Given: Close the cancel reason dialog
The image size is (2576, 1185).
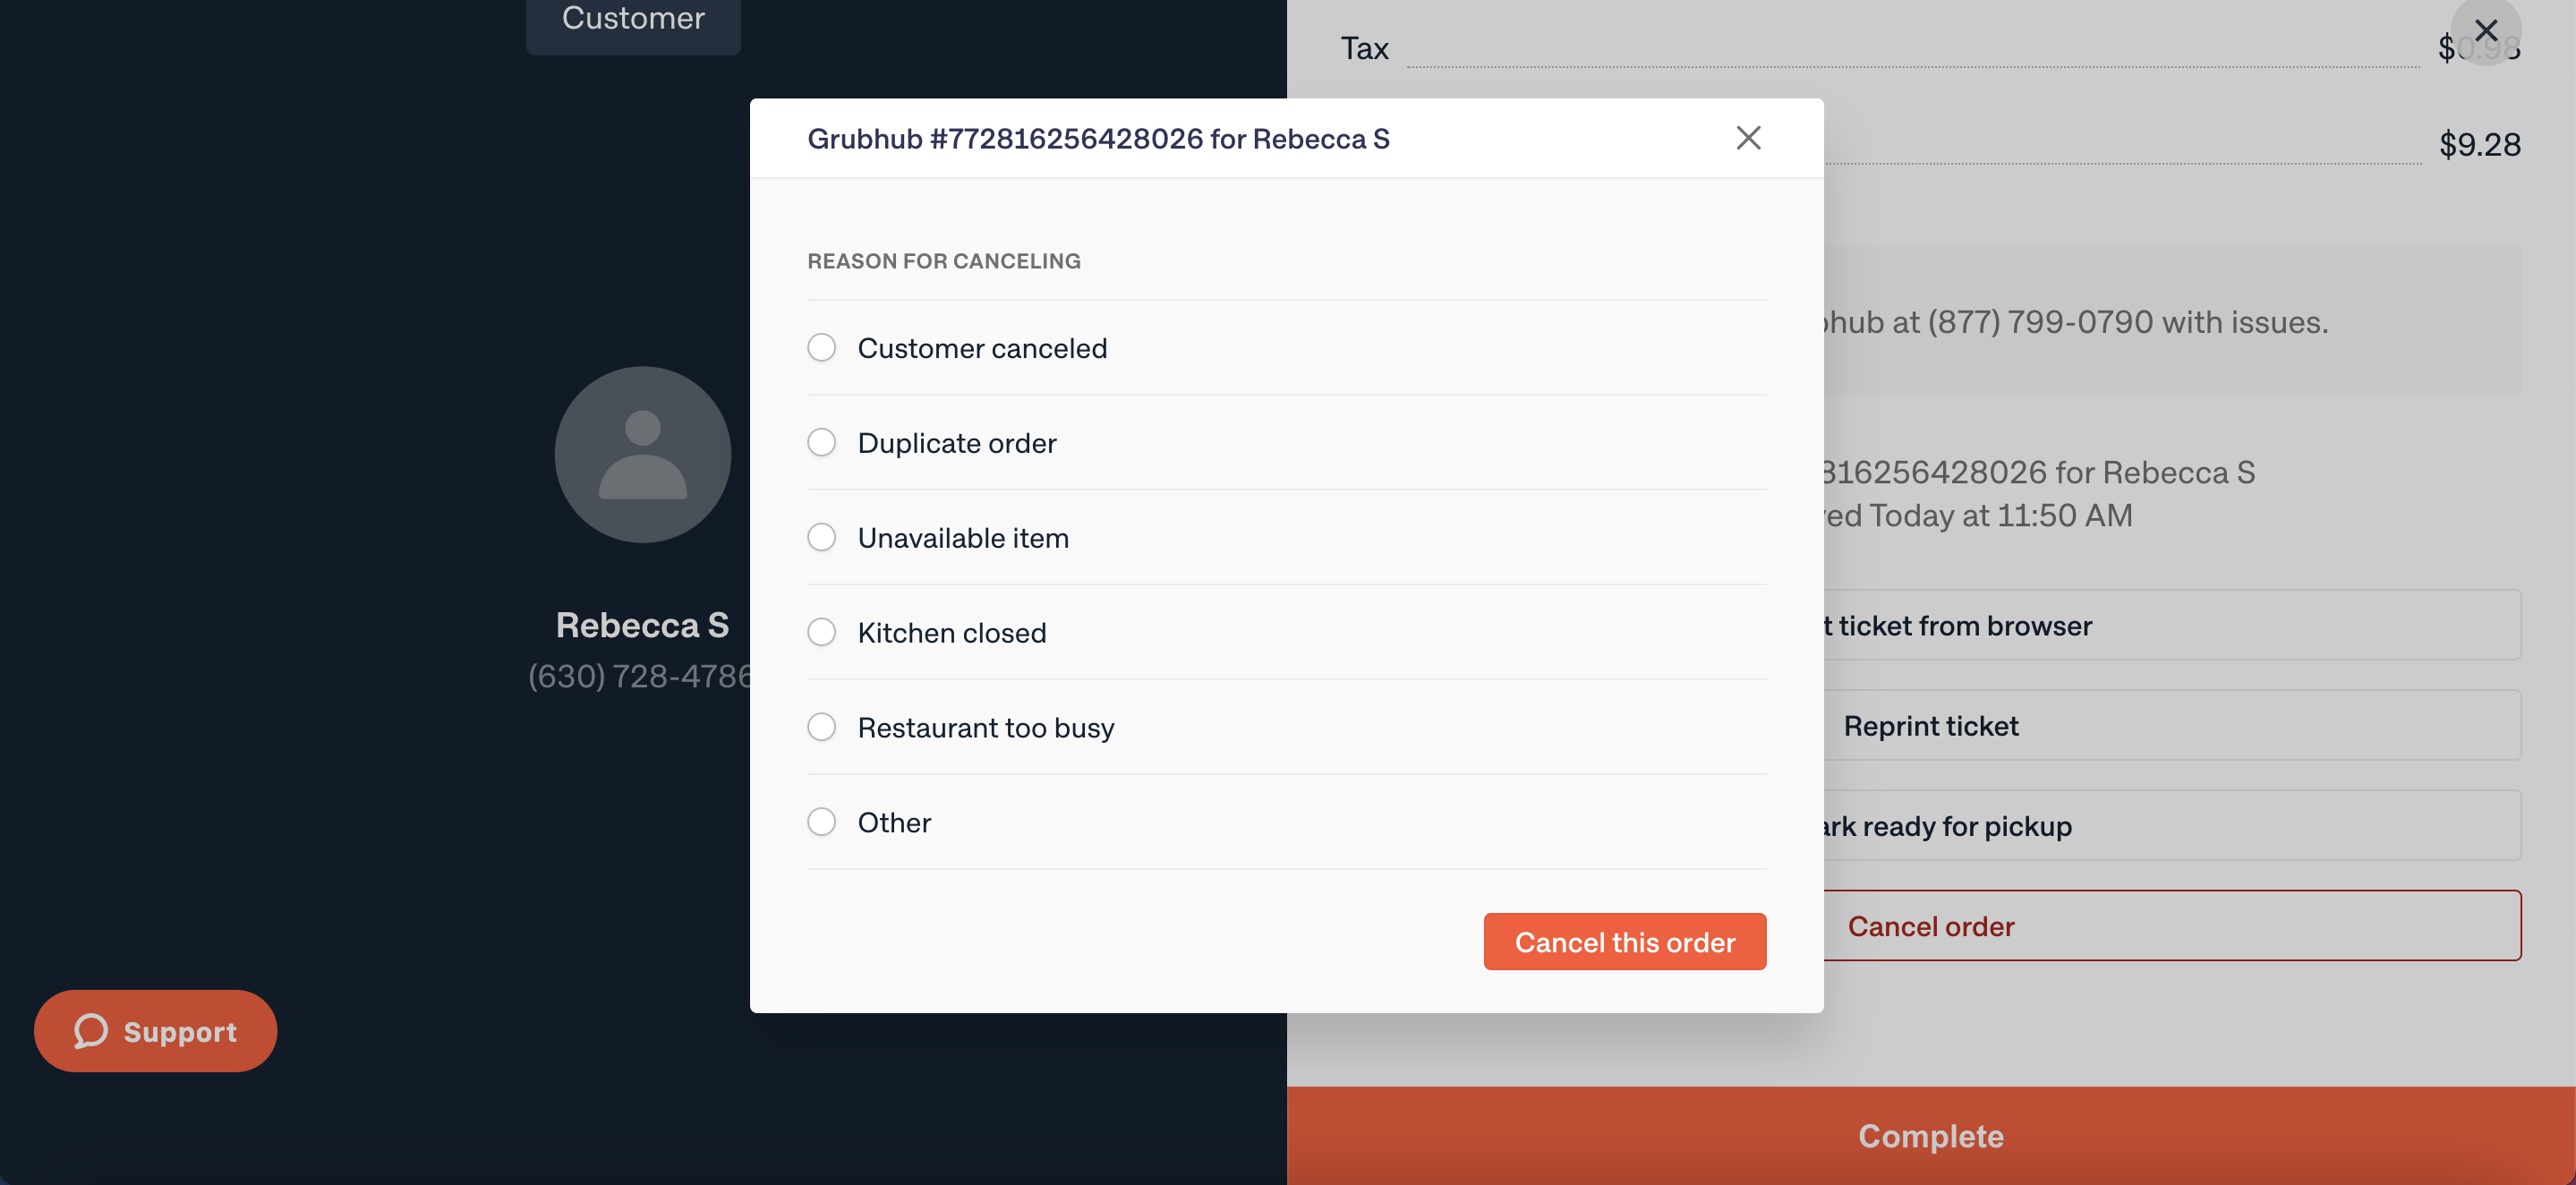Looking at the screenshot, I should (1748, 138).
